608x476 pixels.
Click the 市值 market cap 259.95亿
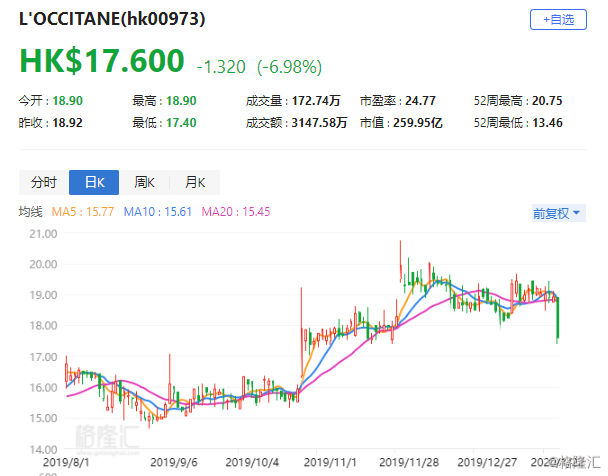click(418, 123)
